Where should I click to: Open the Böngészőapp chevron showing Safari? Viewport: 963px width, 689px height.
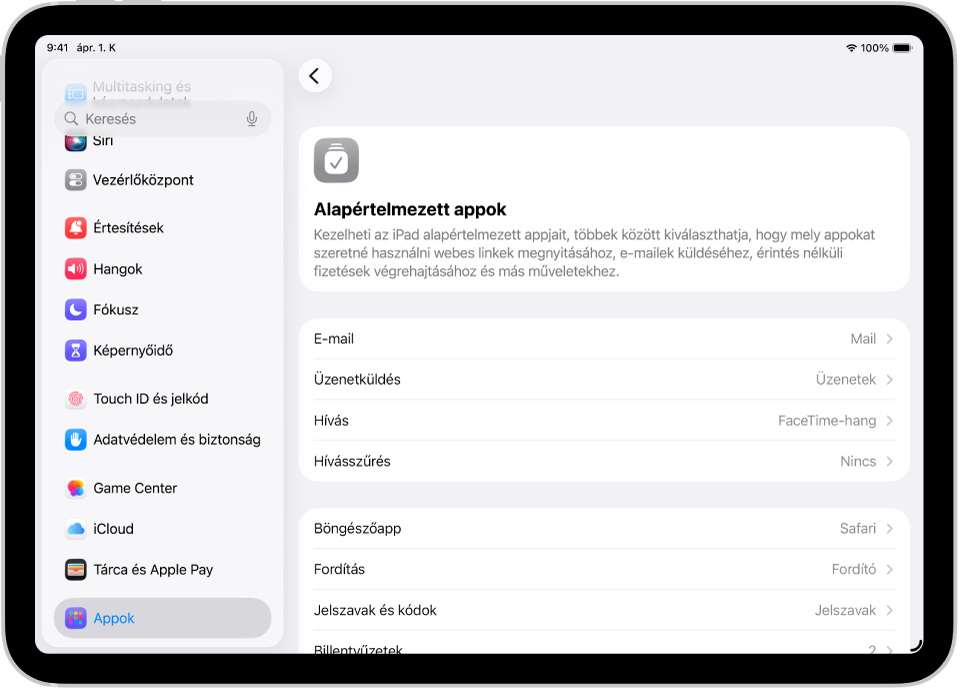(x=888, y=528)
